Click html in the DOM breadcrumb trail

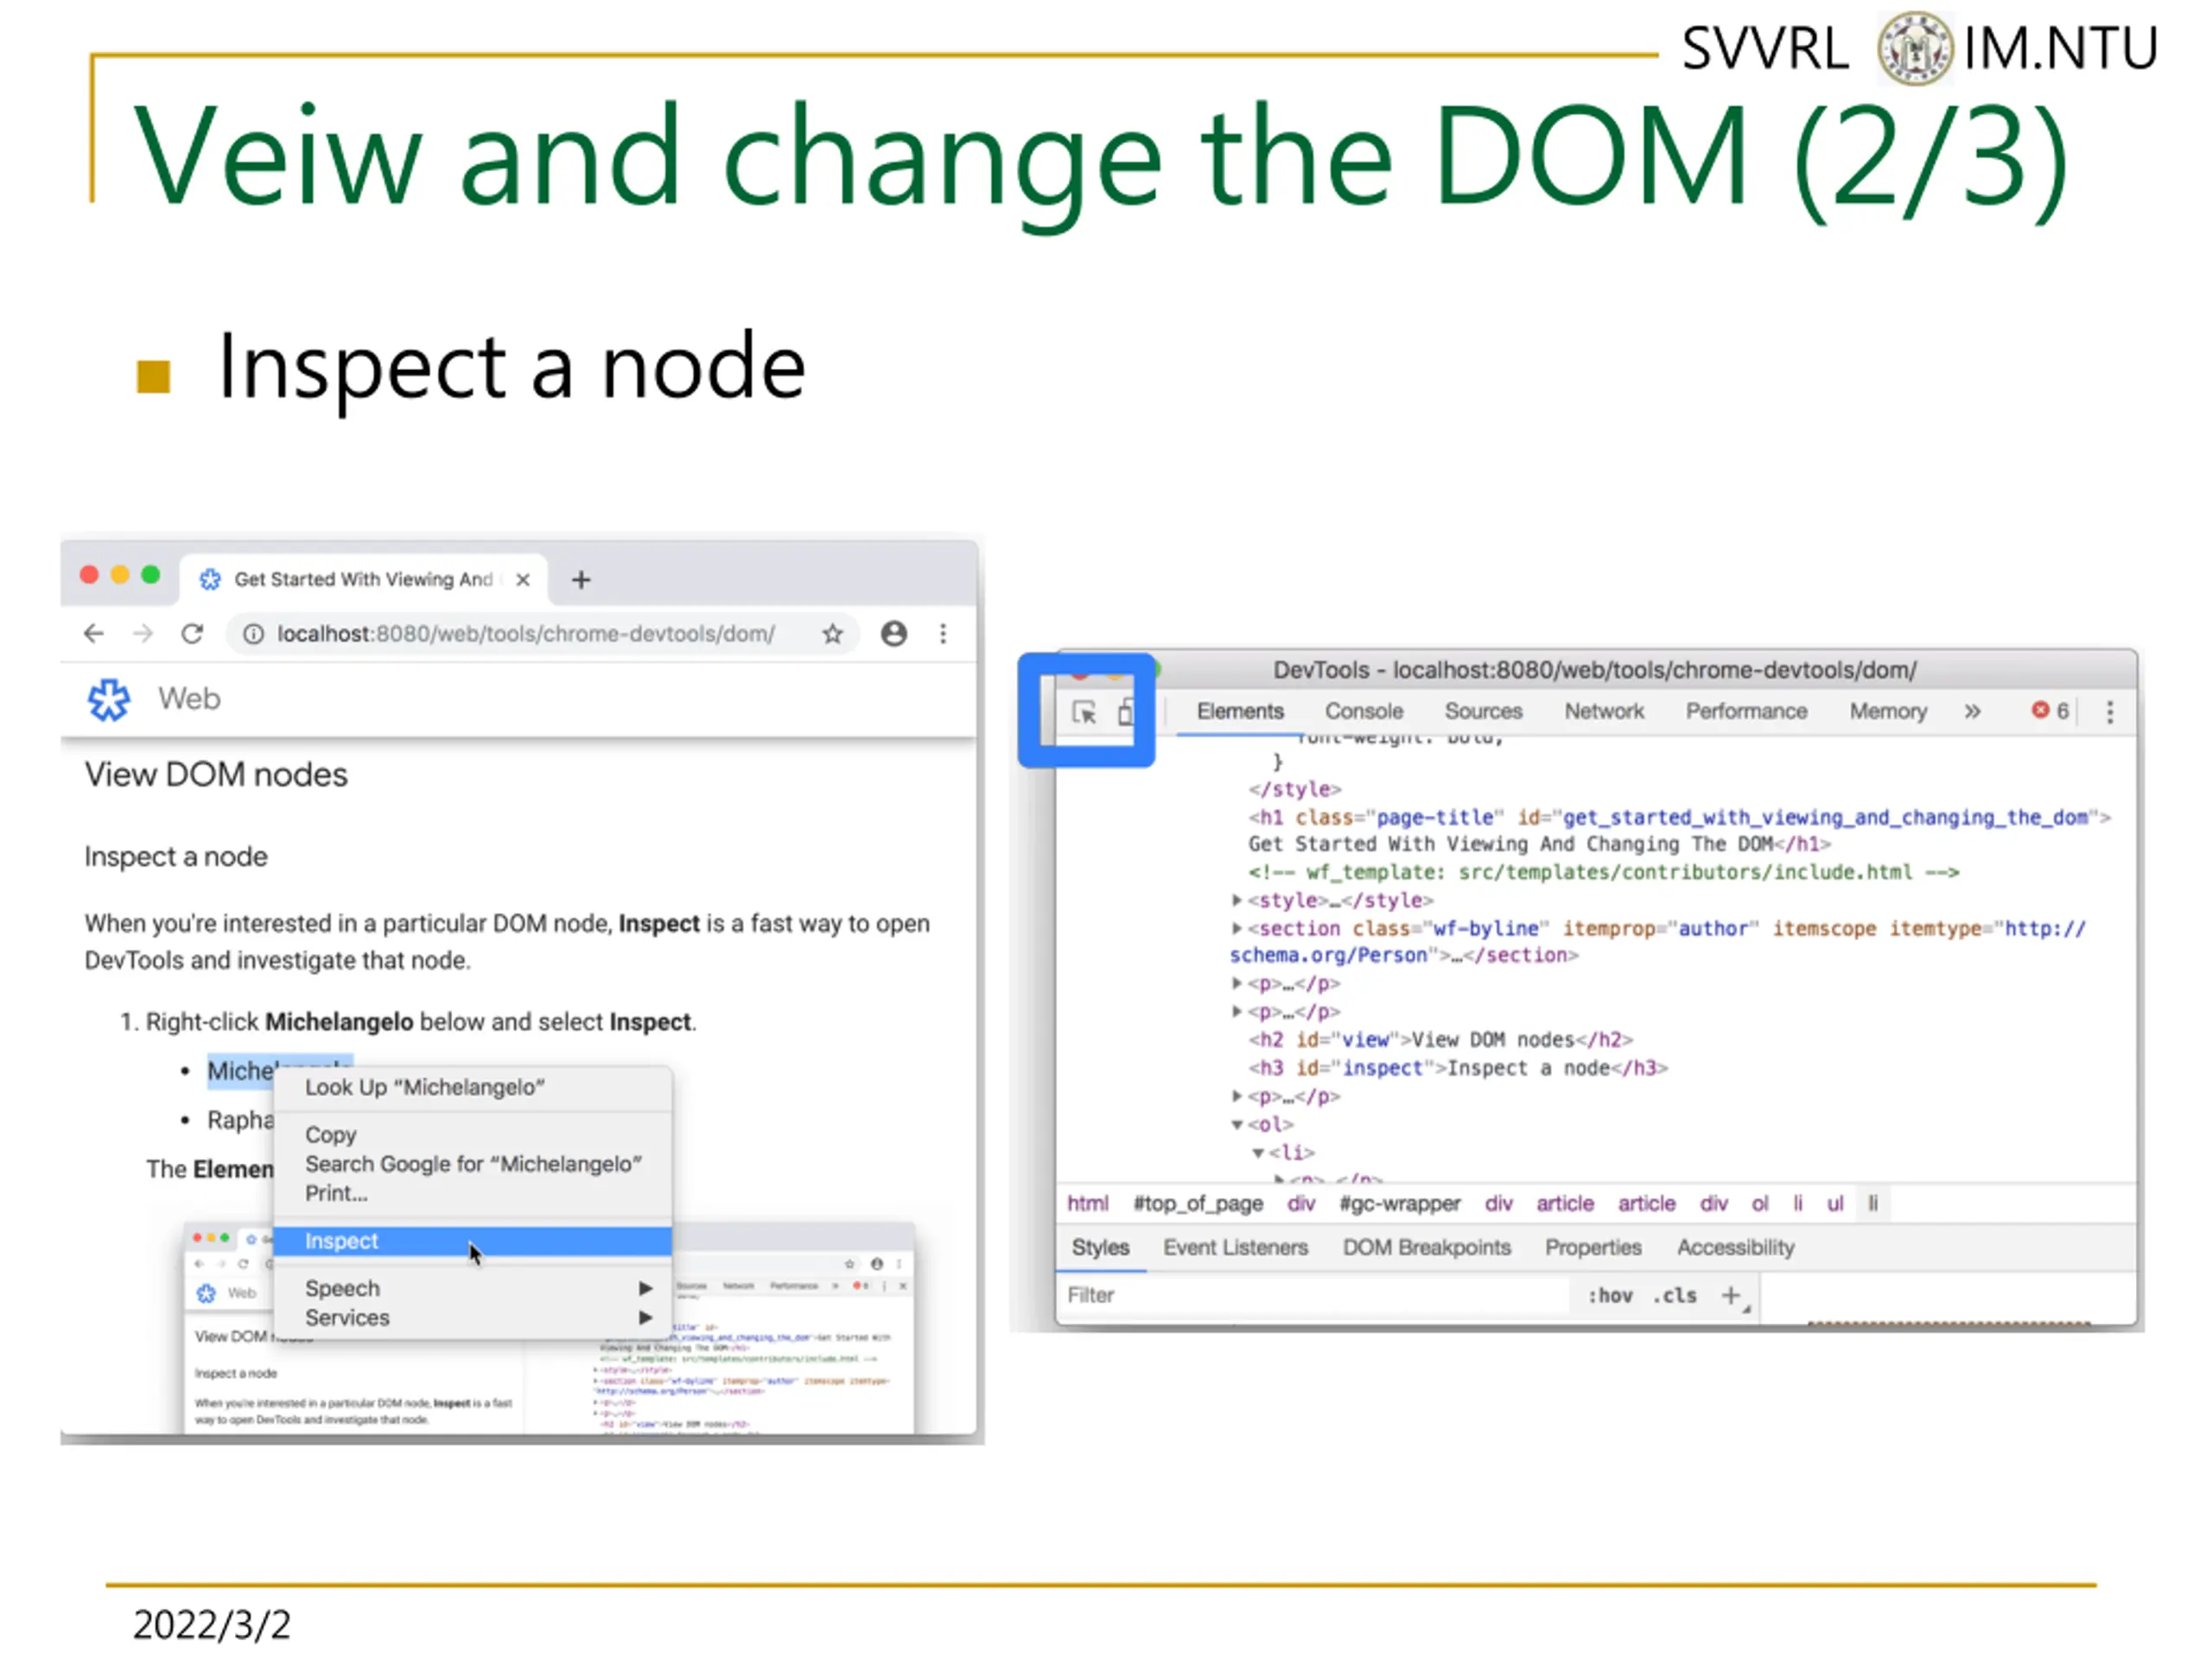point(1087,1204)
